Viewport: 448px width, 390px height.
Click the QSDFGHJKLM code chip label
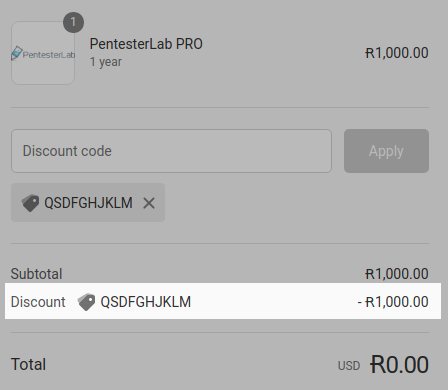[x=88, y=203]
